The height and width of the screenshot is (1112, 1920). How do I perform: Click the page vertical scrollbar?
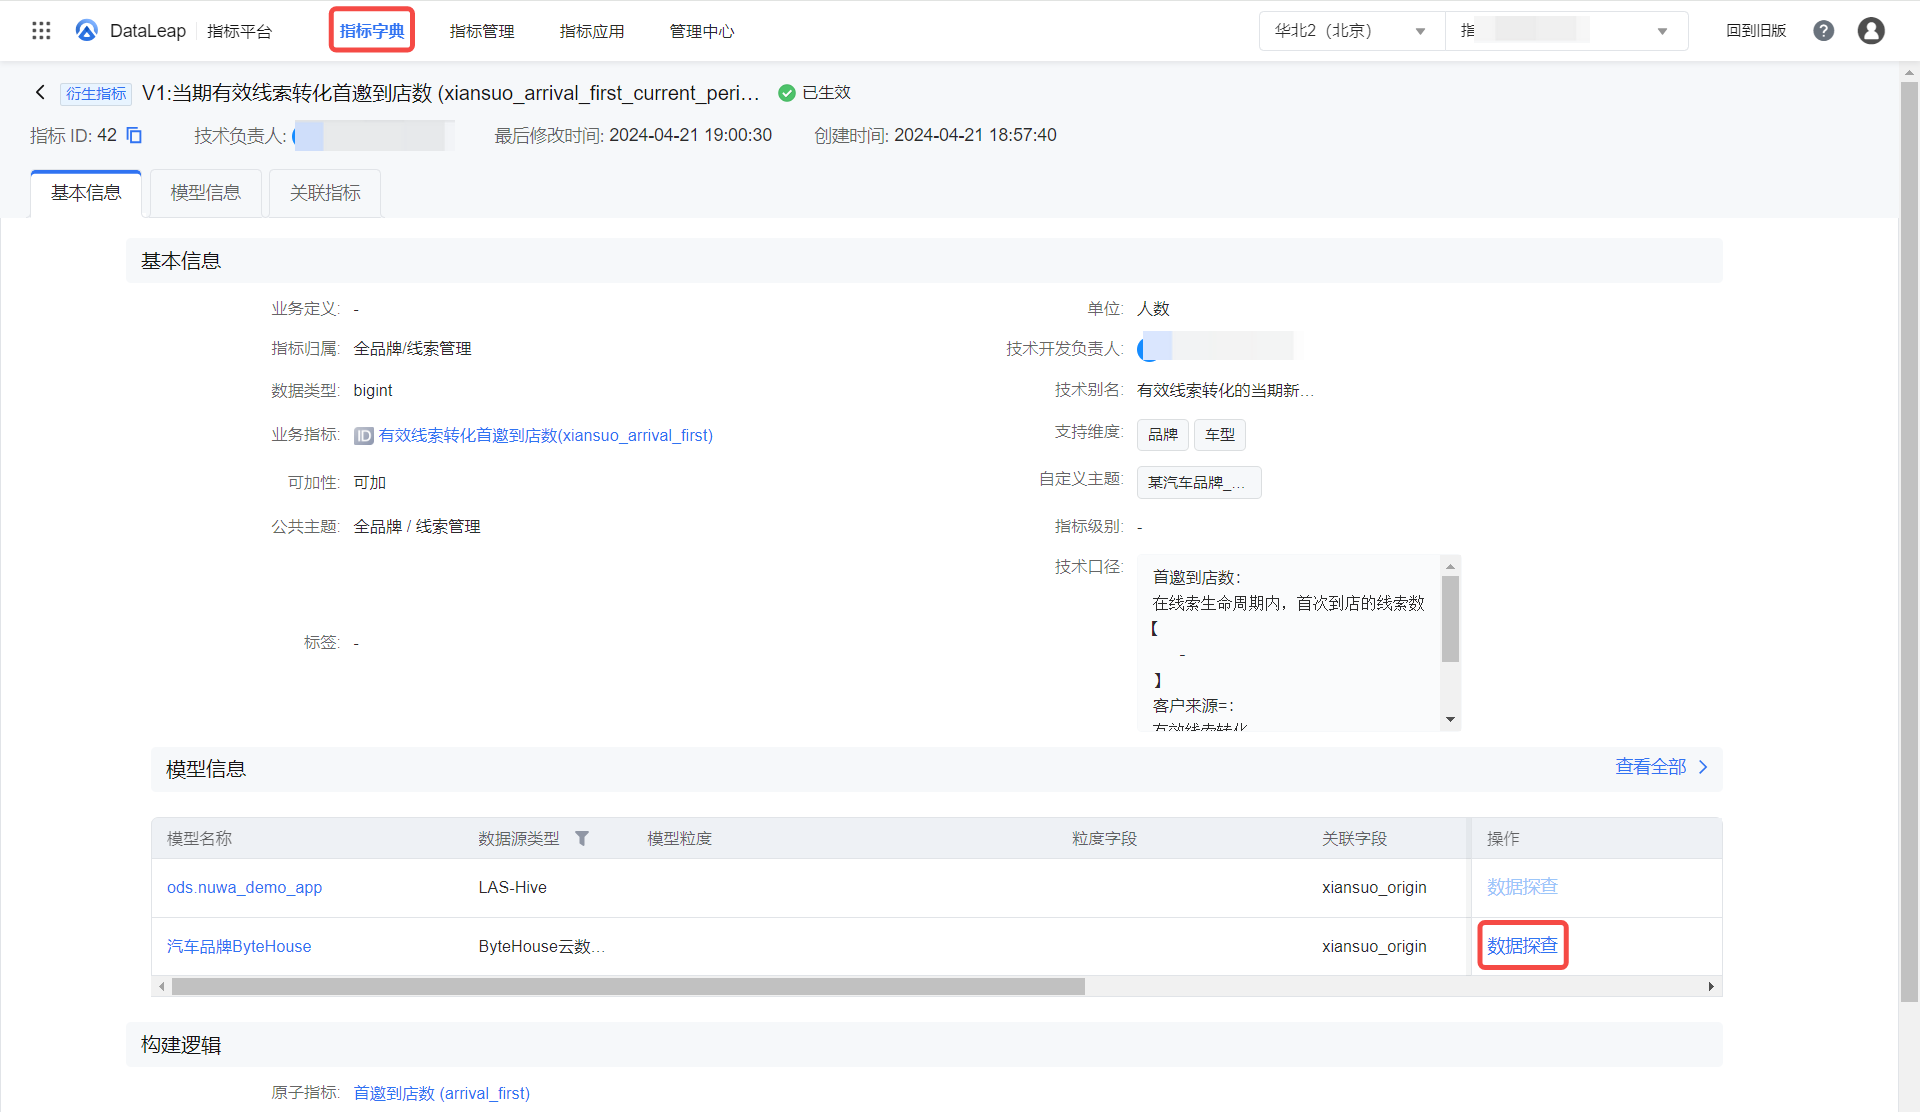(x=1909, y=540)
